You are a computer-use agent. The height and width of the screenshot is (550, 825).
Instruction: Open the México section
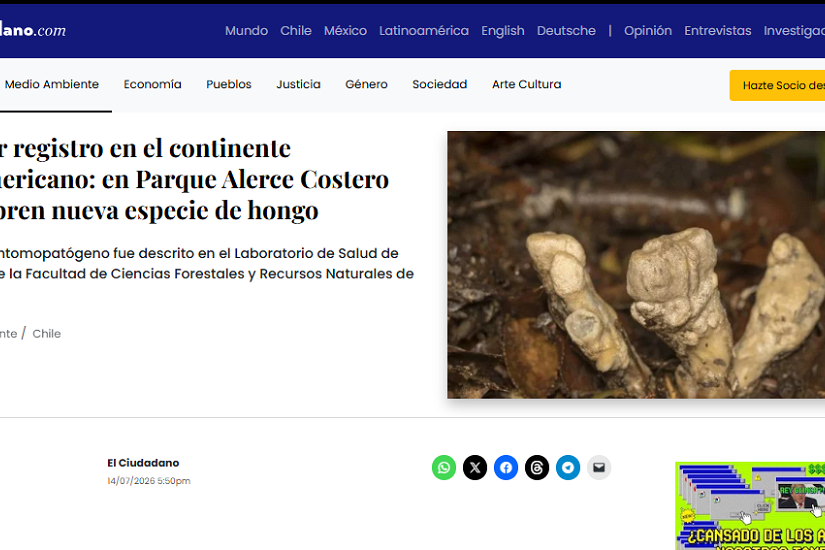(345, 31)
